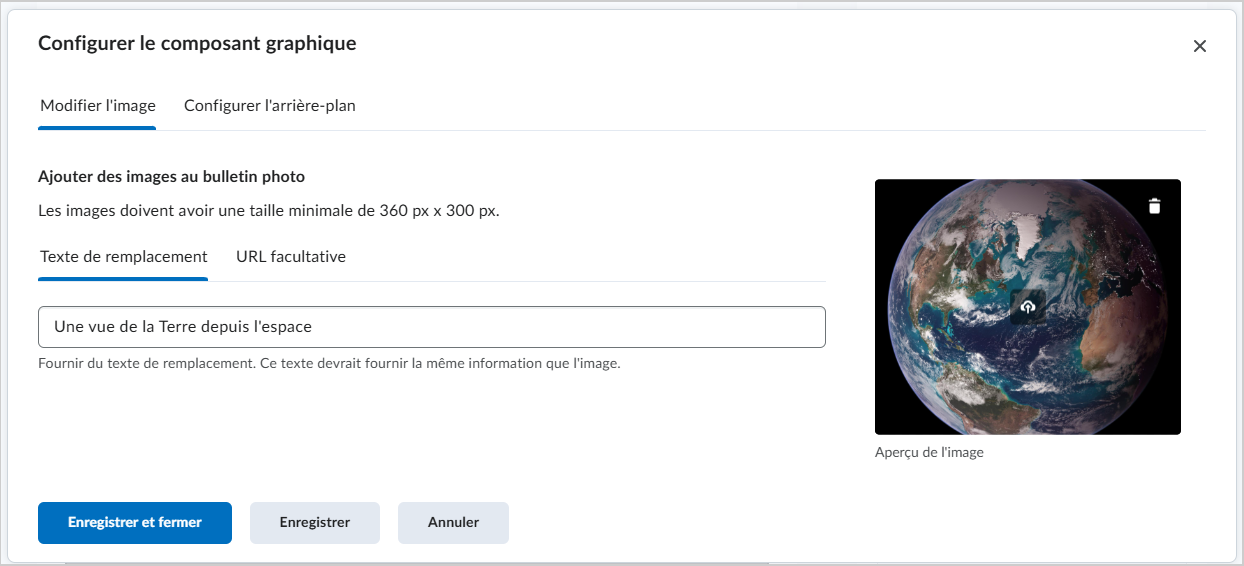Delete the image with the trash icon
This screenshot has width=1244, height=566.
click(1155, 206)
